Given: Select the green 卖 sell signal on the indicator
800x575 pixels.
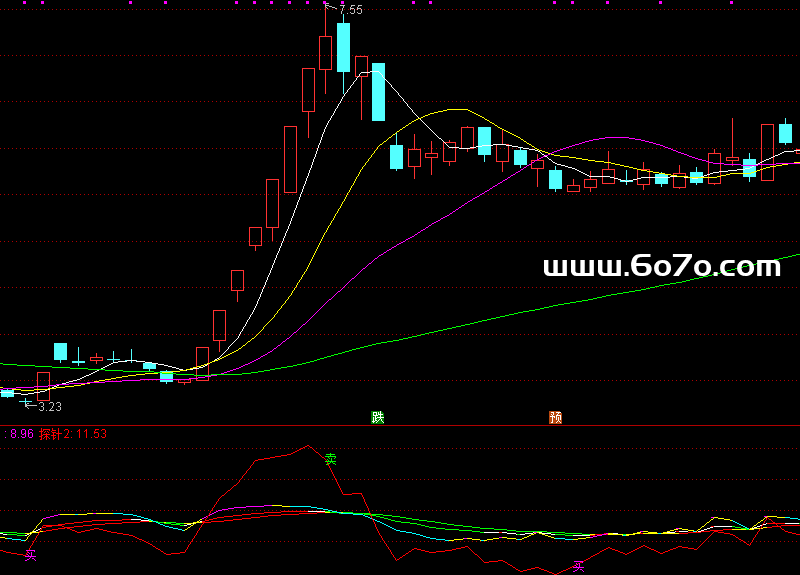Looking at the screenshot, I should pos(331,459).
